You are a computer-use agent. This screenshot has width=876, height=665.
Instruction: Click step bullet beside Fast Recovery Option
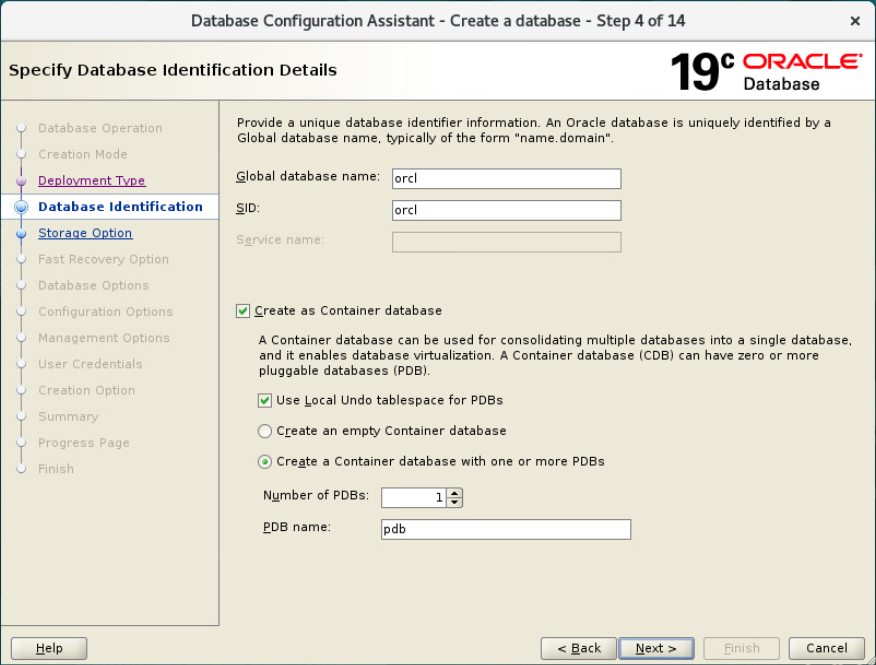(21, 259)
